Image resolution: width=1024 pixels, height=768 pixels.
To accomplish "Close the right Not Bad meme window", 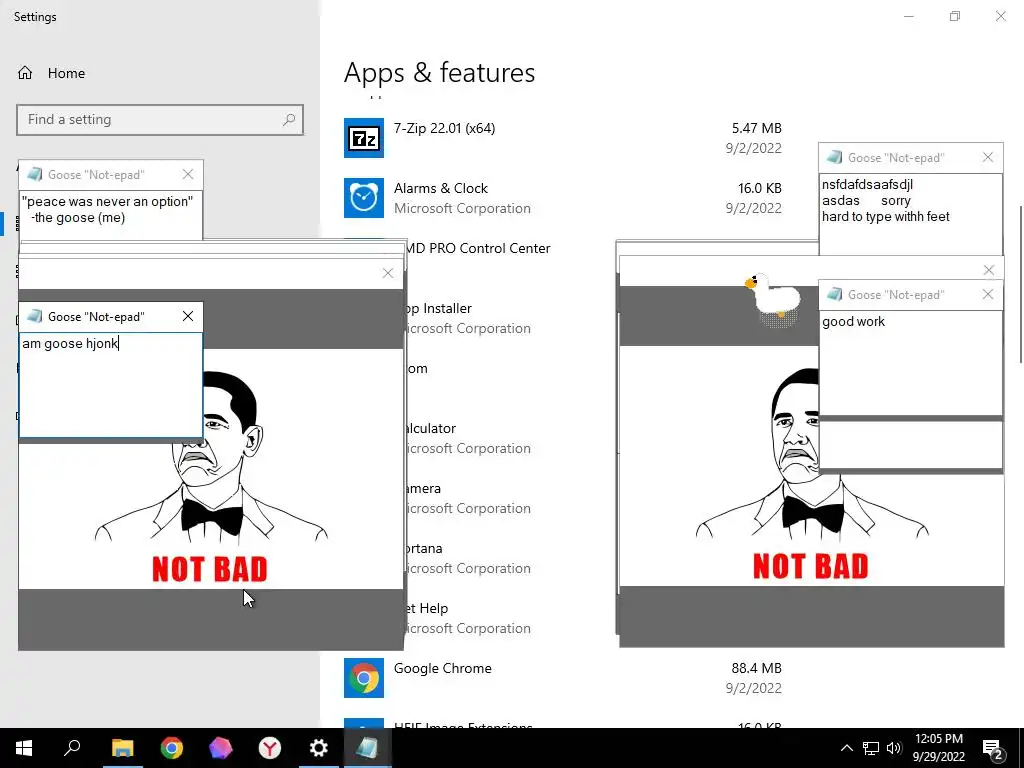I will 989,270.
